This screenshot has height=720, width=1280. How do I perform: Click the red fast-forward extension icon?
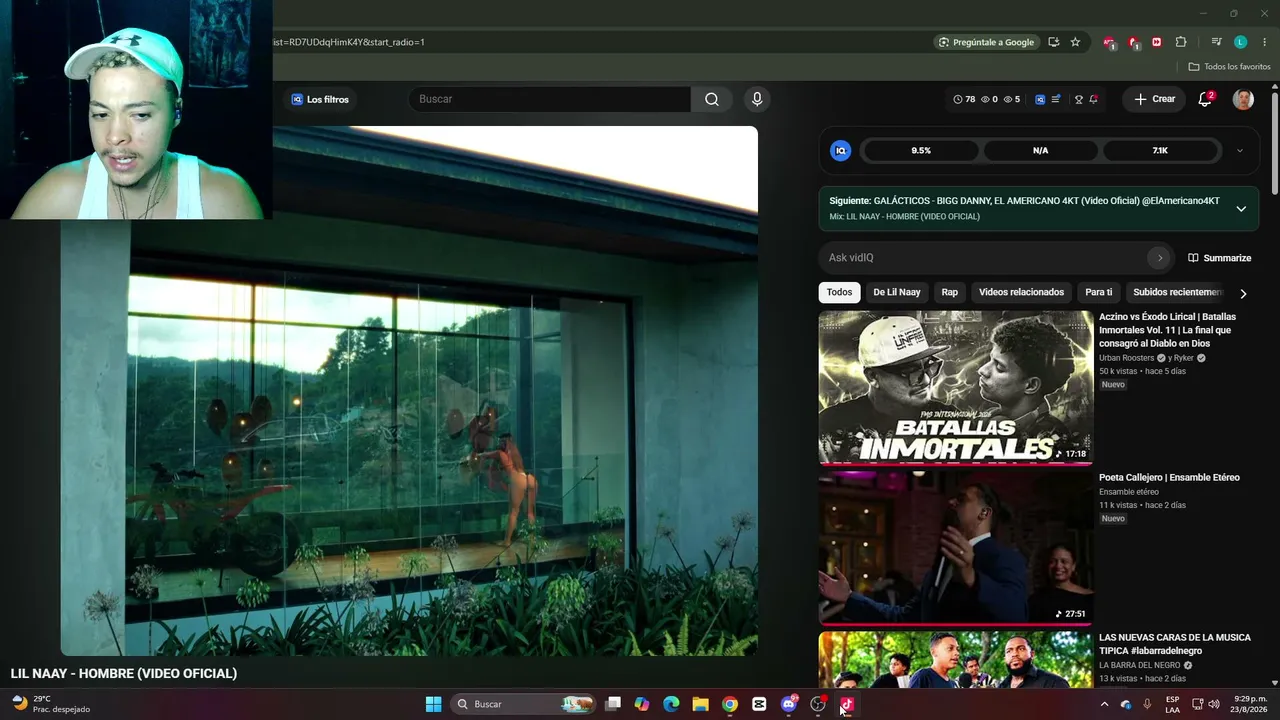tap(1157, 42)
